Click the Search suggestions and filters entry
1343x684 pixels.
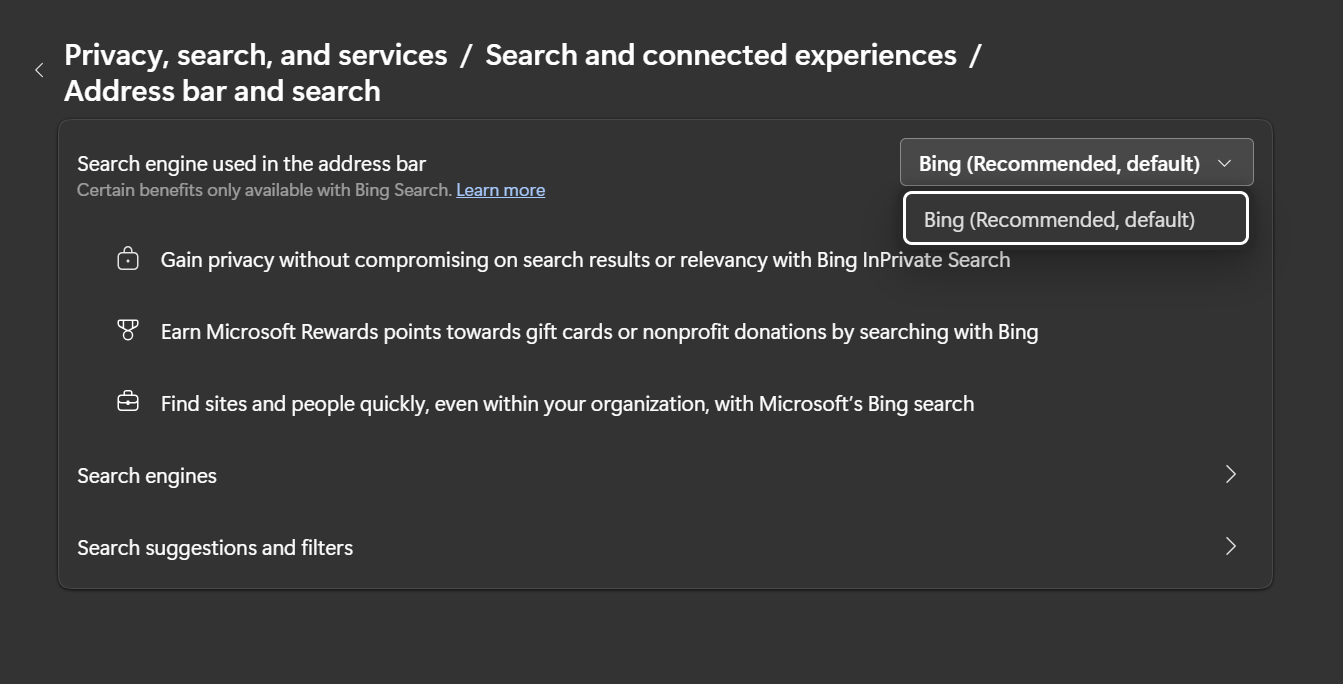tap(215, 547)
